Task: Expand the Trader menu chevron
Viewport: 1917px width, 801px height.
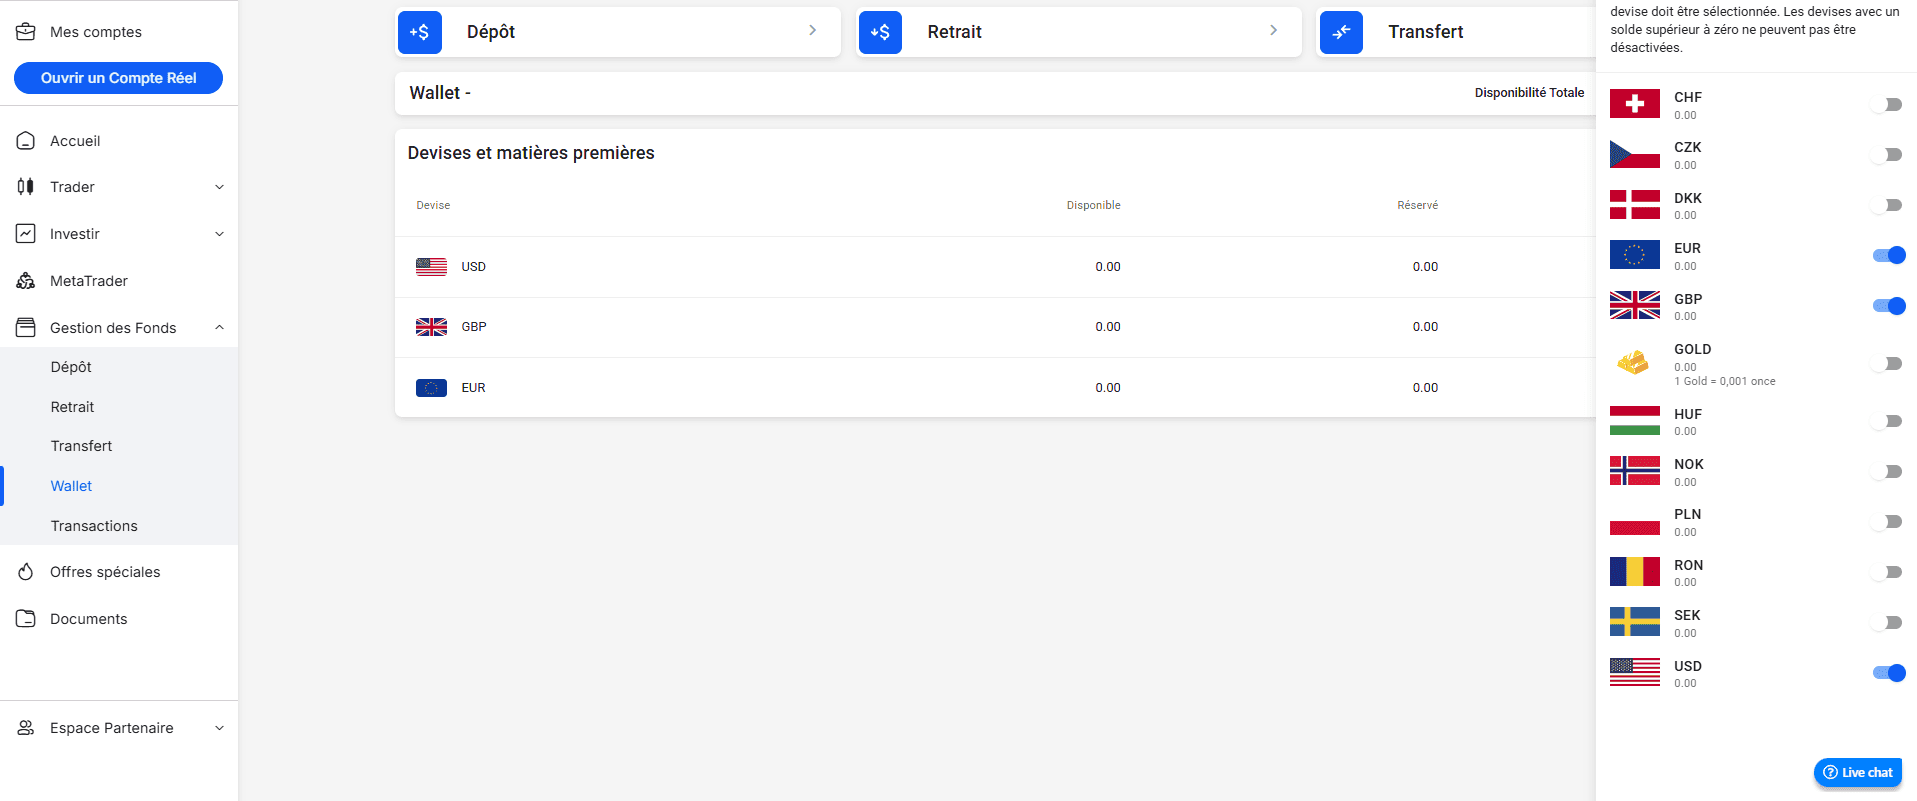Action: click(219, 187)
